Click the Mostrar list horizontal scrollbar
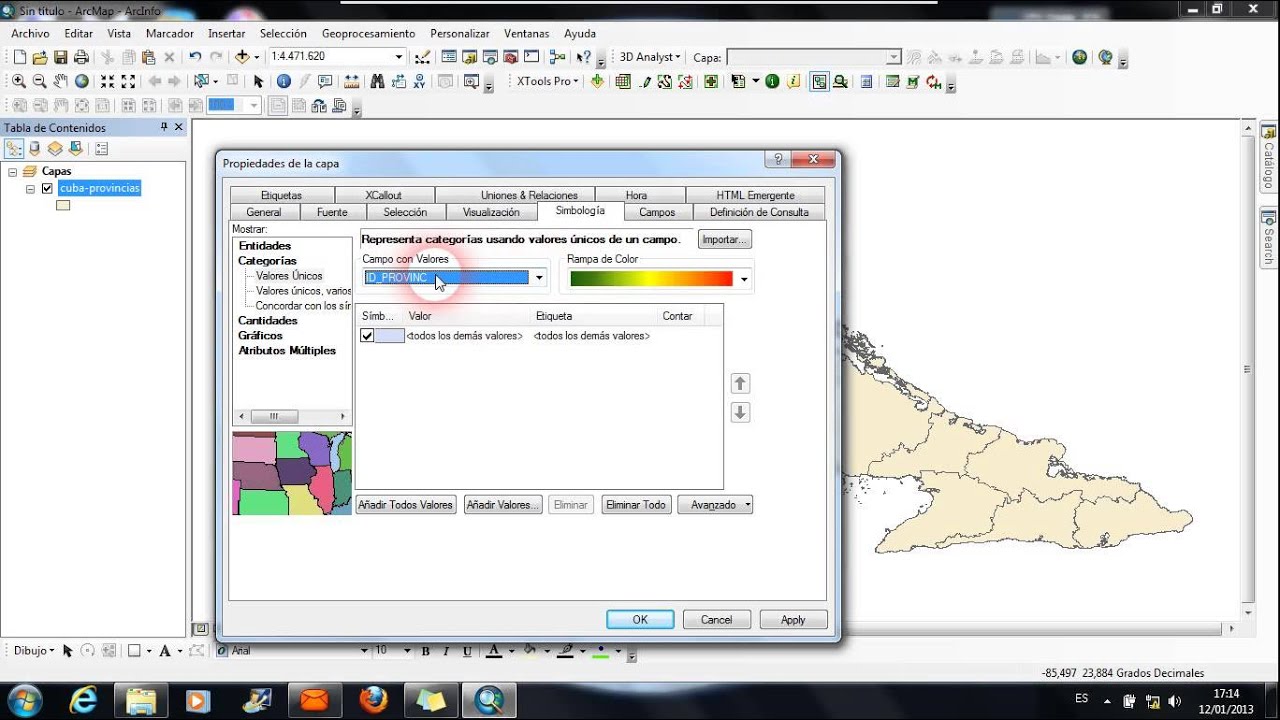 (291, 417)
